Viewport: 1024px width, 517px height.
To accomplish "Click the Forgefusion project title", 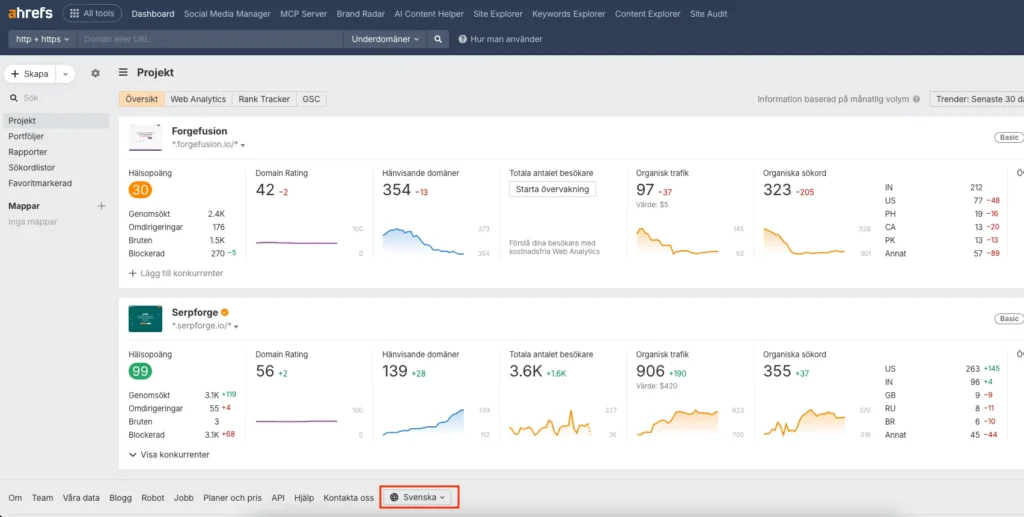I will (x=199, y=131).
